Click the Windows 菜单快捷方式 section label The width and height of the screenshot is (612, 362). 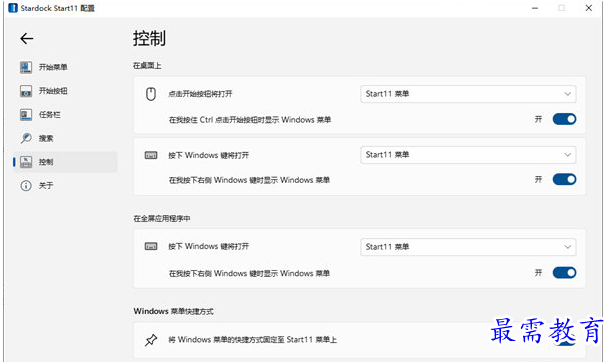coord(173,311)
